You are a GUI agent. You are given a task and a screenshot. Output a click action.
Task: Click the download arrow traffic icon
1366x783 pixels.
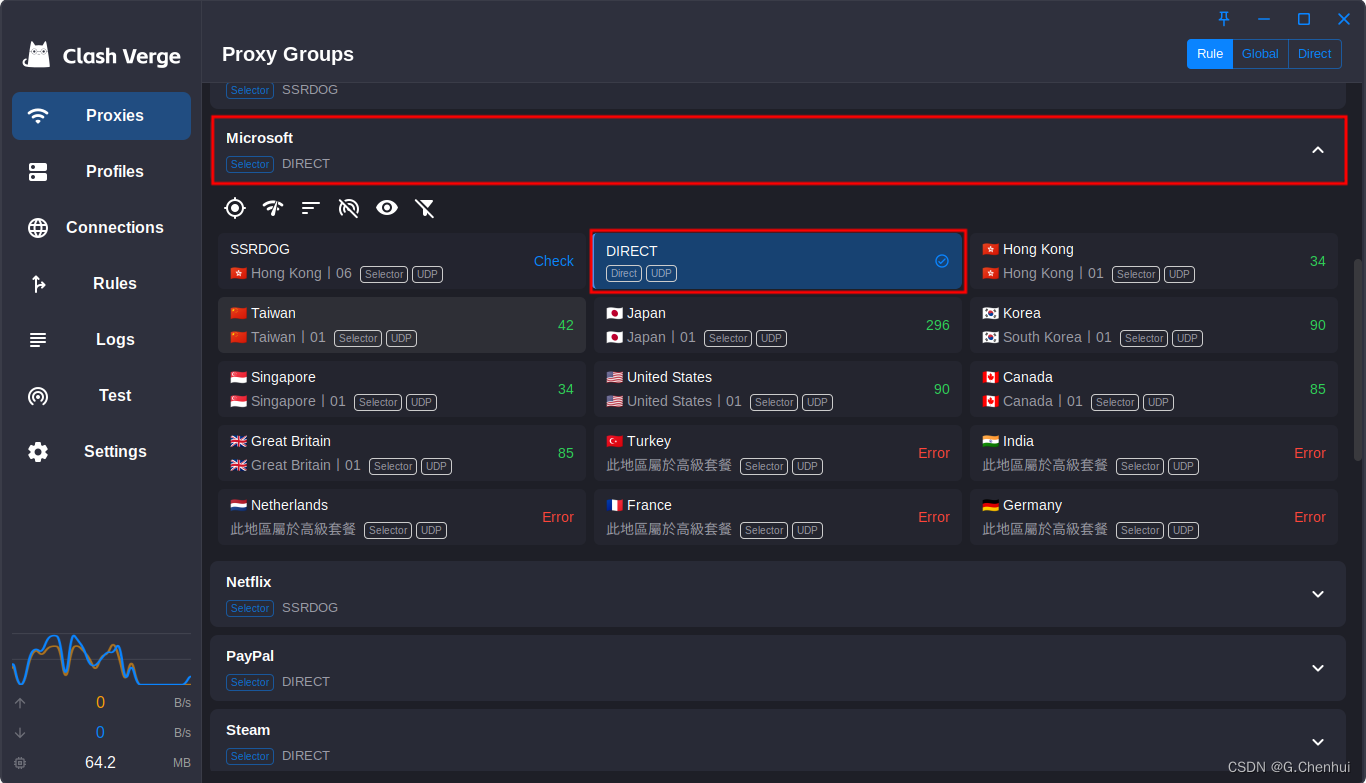coord(20,733)
